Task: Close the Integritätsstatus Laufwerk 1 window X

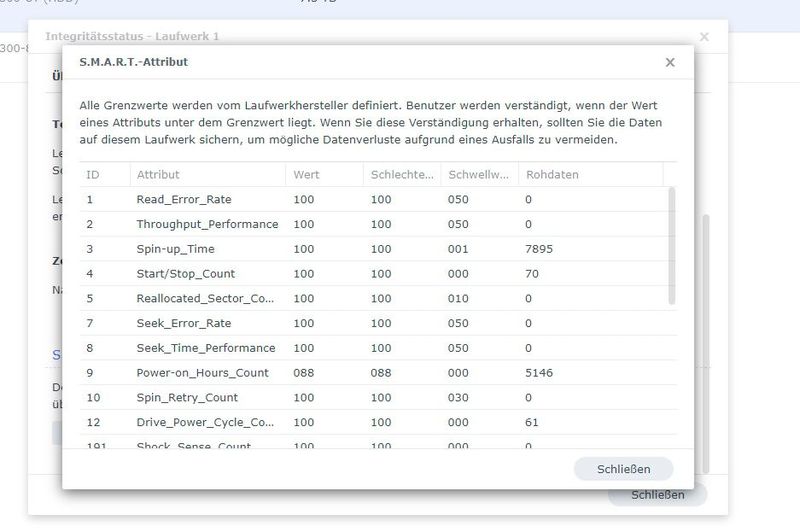Action: 704,37
